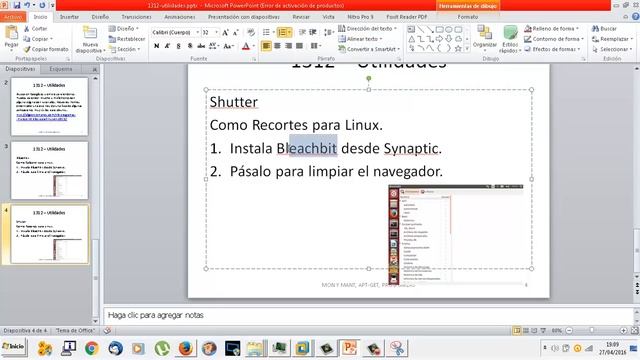Add a Nueva diapositiva slide

(x=90, y=40)
